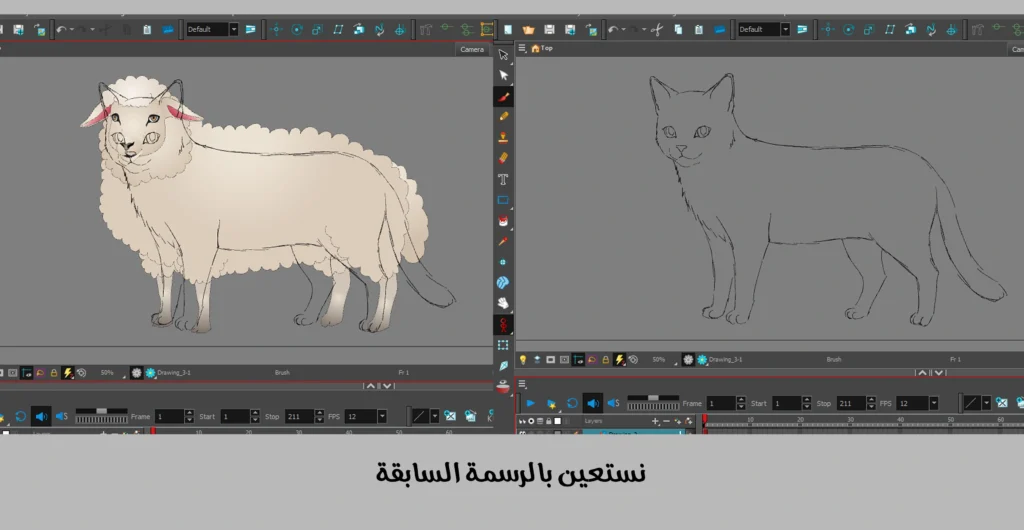Select the Text tool in tools column
The image size is (1024, 530).
pos(503,179)
